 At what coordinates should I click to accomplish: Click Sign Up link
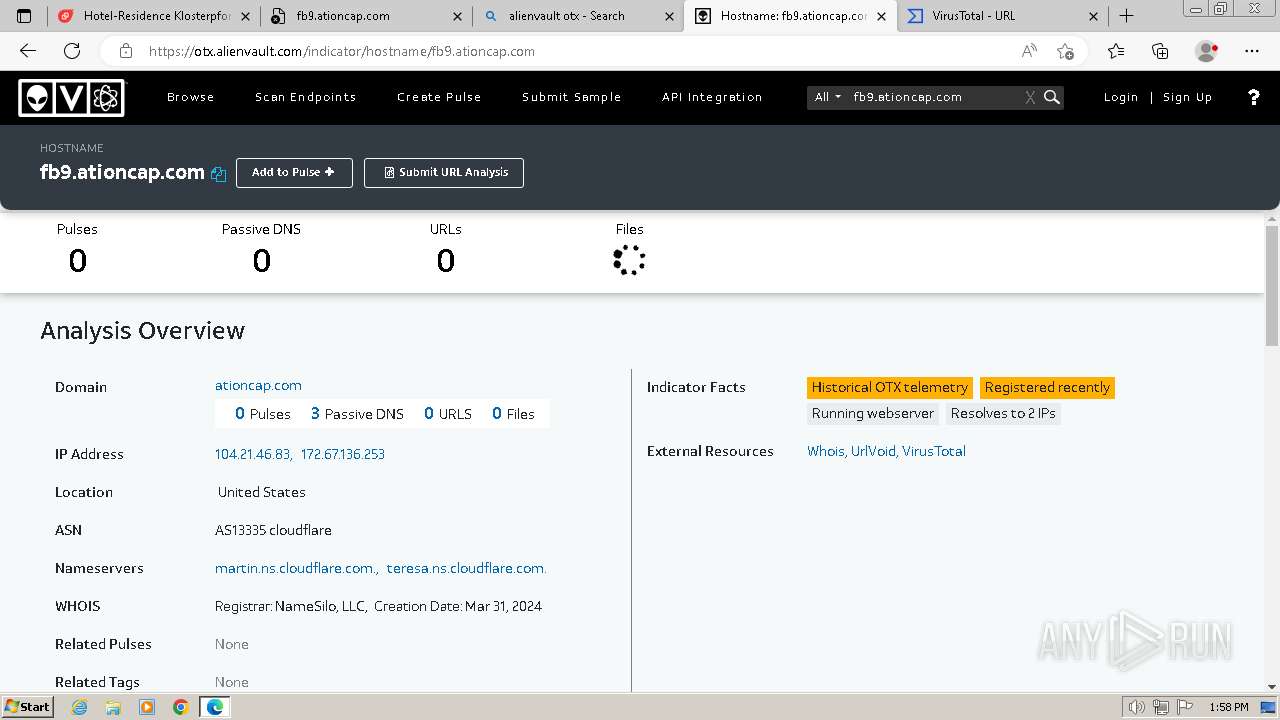(x=1187, y=97)
